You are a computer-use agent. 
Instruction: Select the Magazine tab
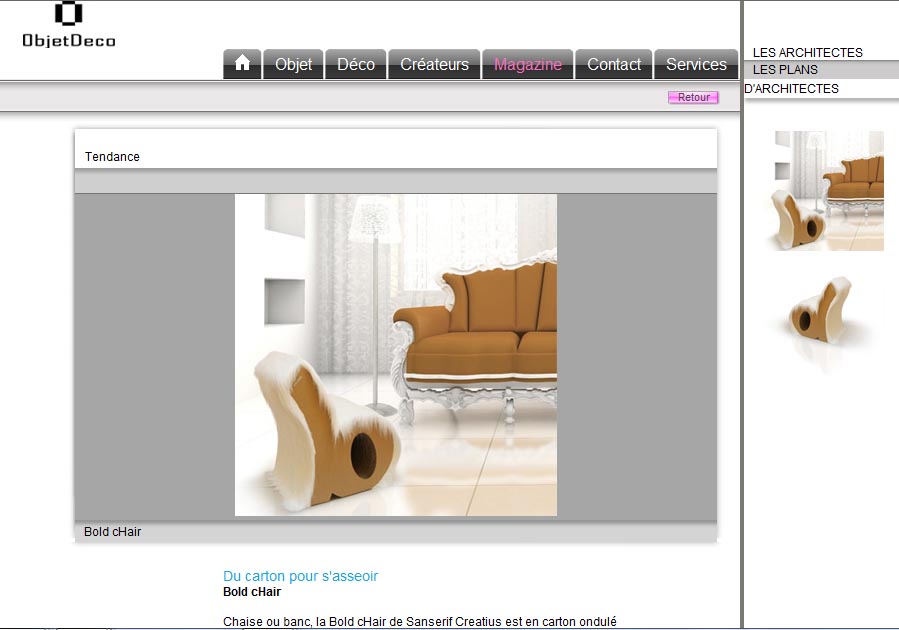point(528,64)
